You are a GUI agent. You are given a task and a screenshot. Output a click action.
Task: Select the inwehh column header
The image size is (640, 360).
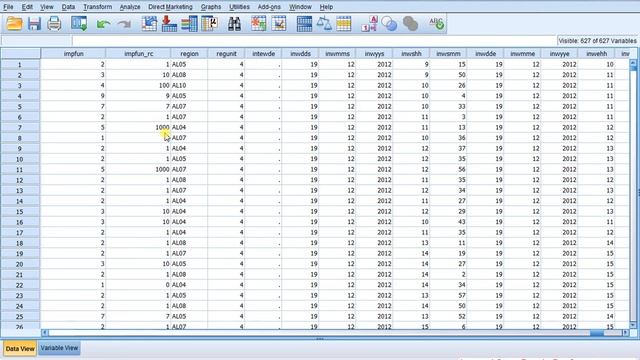596,53
